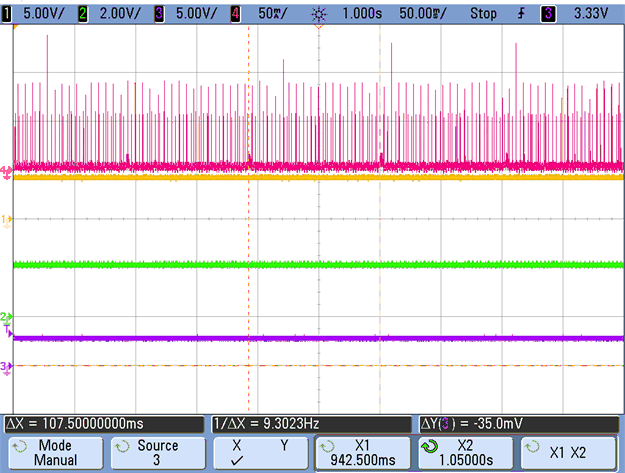The image size is (625, 473).
Task: Click the checkmark under X on the softkey
Action: click(x=237, y=461)
